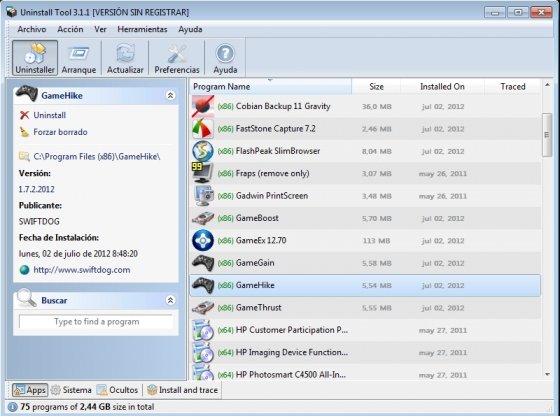Click the Gadwin PrintScreen icon

point(204,196)
